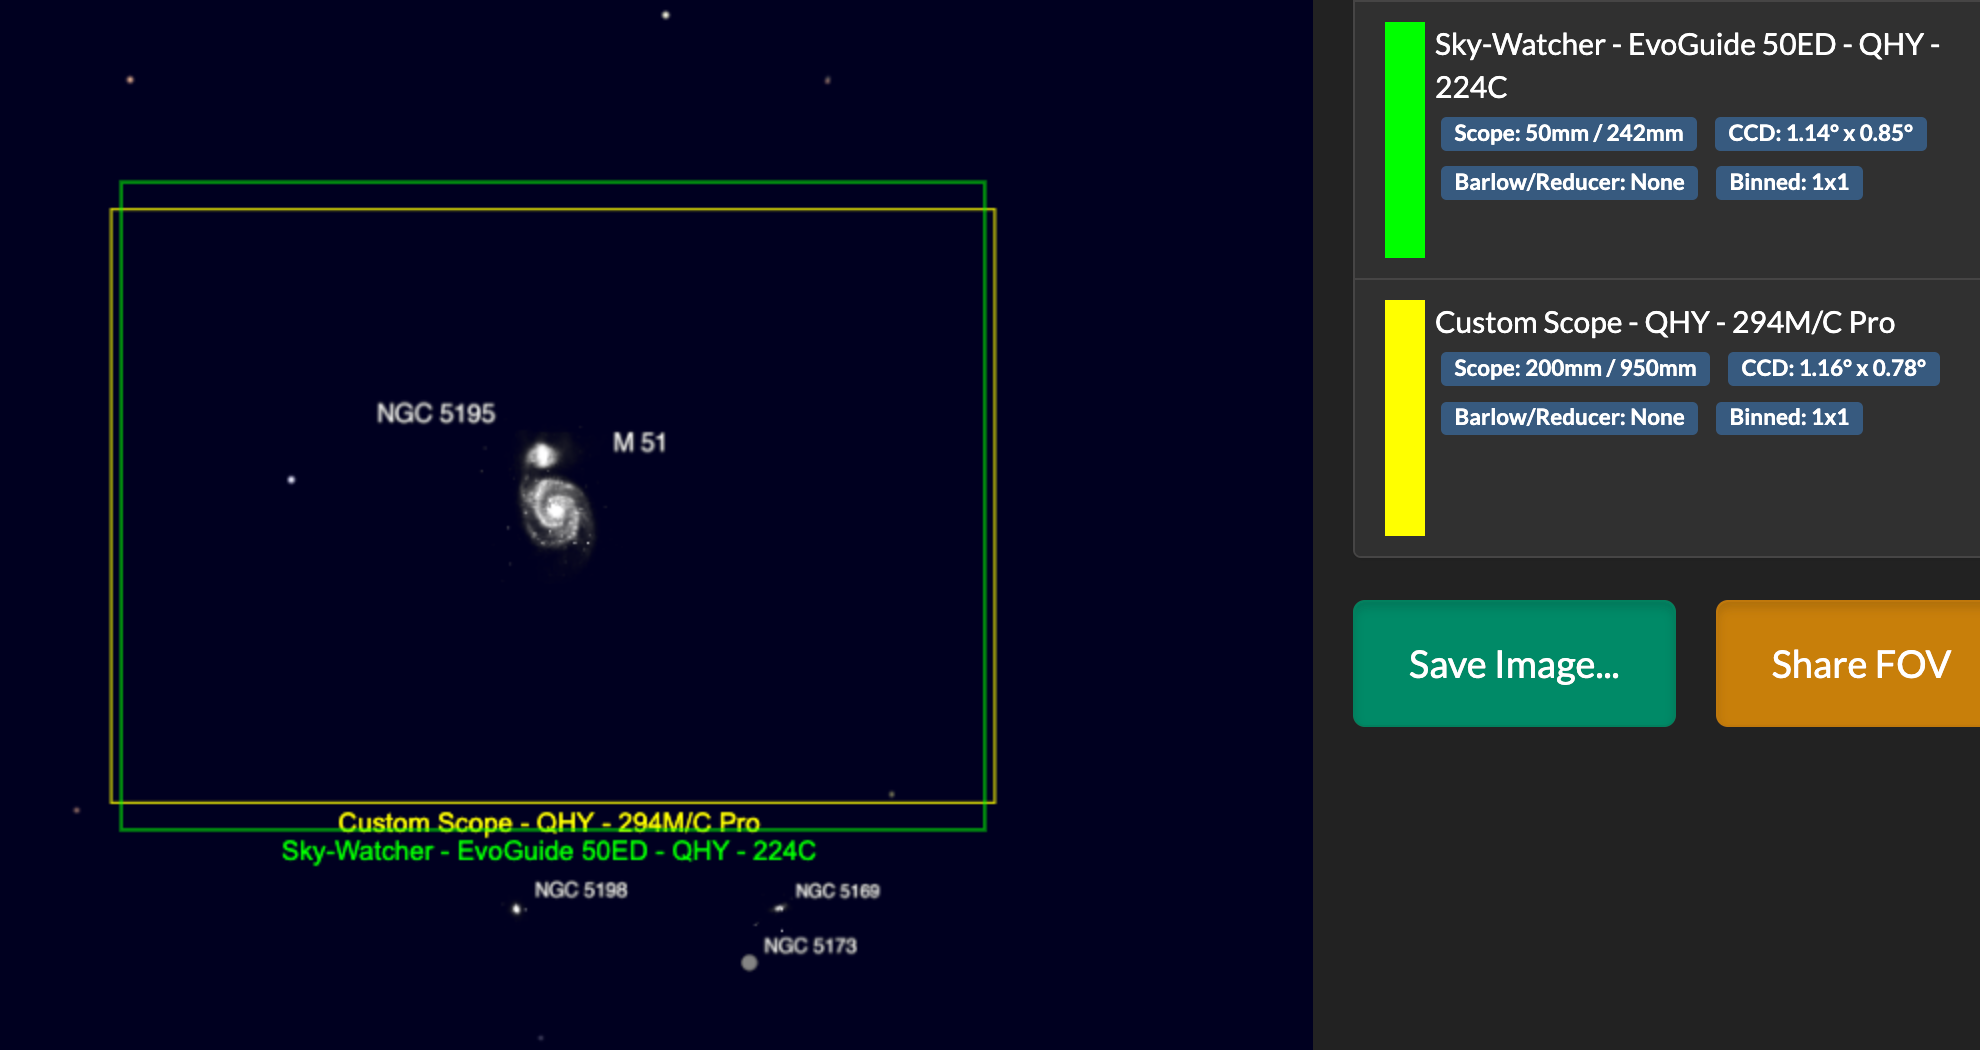Screen dimensions: 1980x1050
Task: Click the 'Scope: 200mm / 950mm' badge
Action: coord(1575,369)
